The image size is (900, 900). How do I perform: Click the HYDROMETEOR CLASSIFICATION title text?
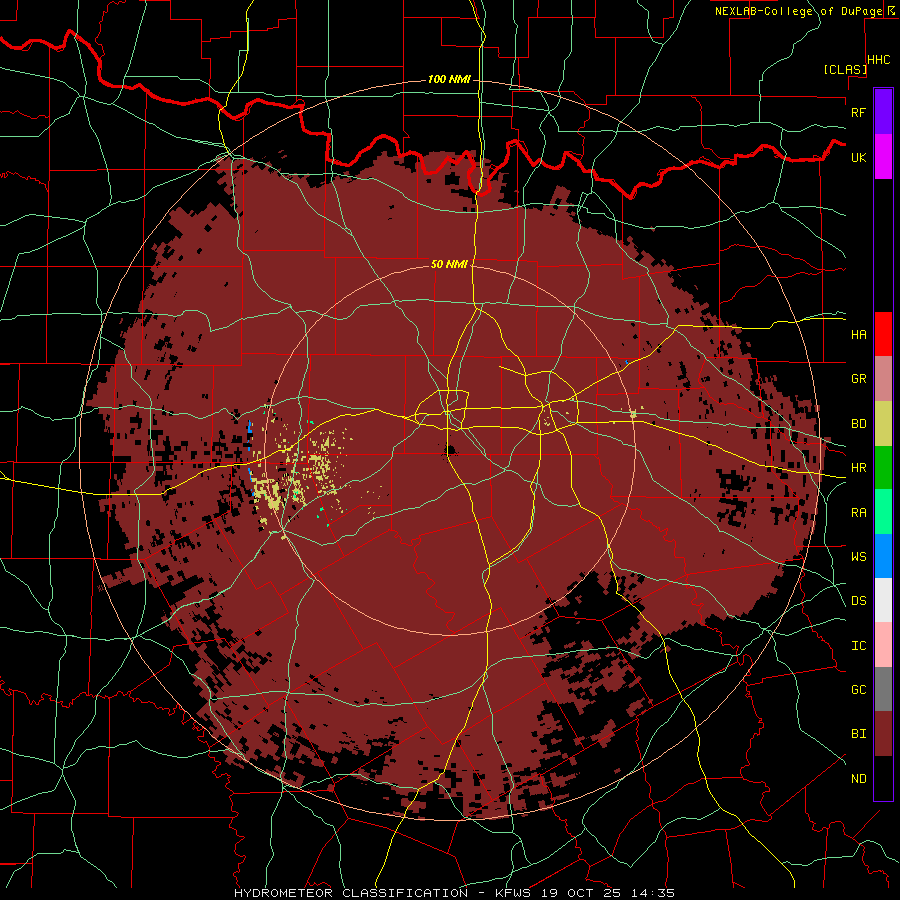click(351, 893)
